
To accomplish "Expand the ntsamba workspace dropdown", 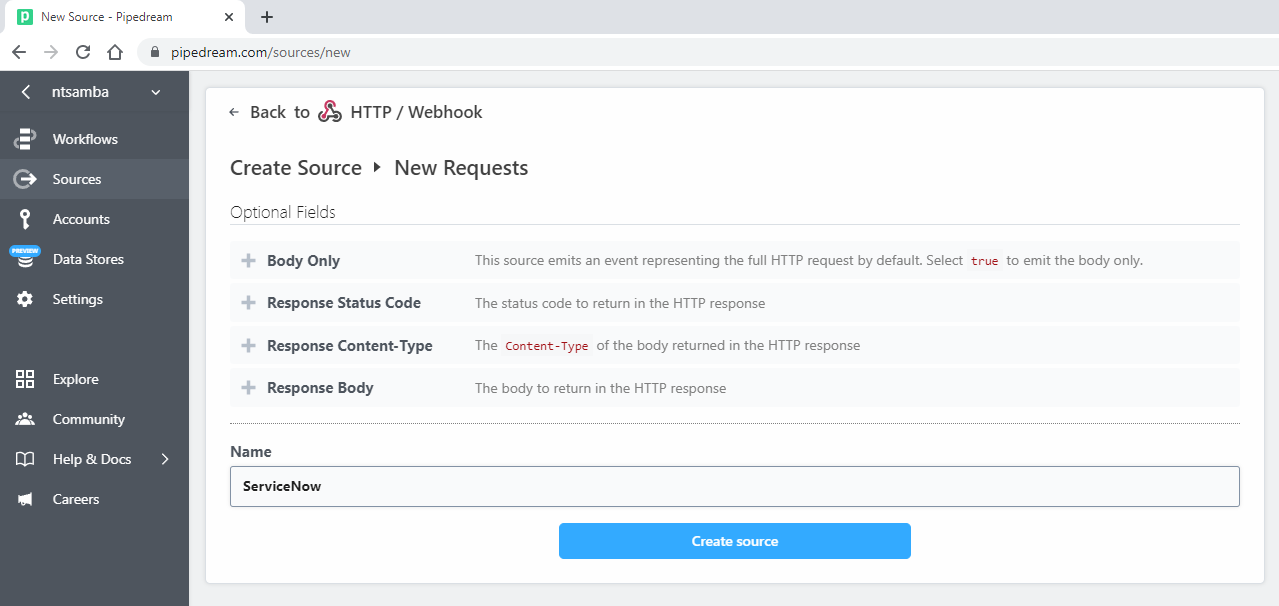I will coord(155,91).
